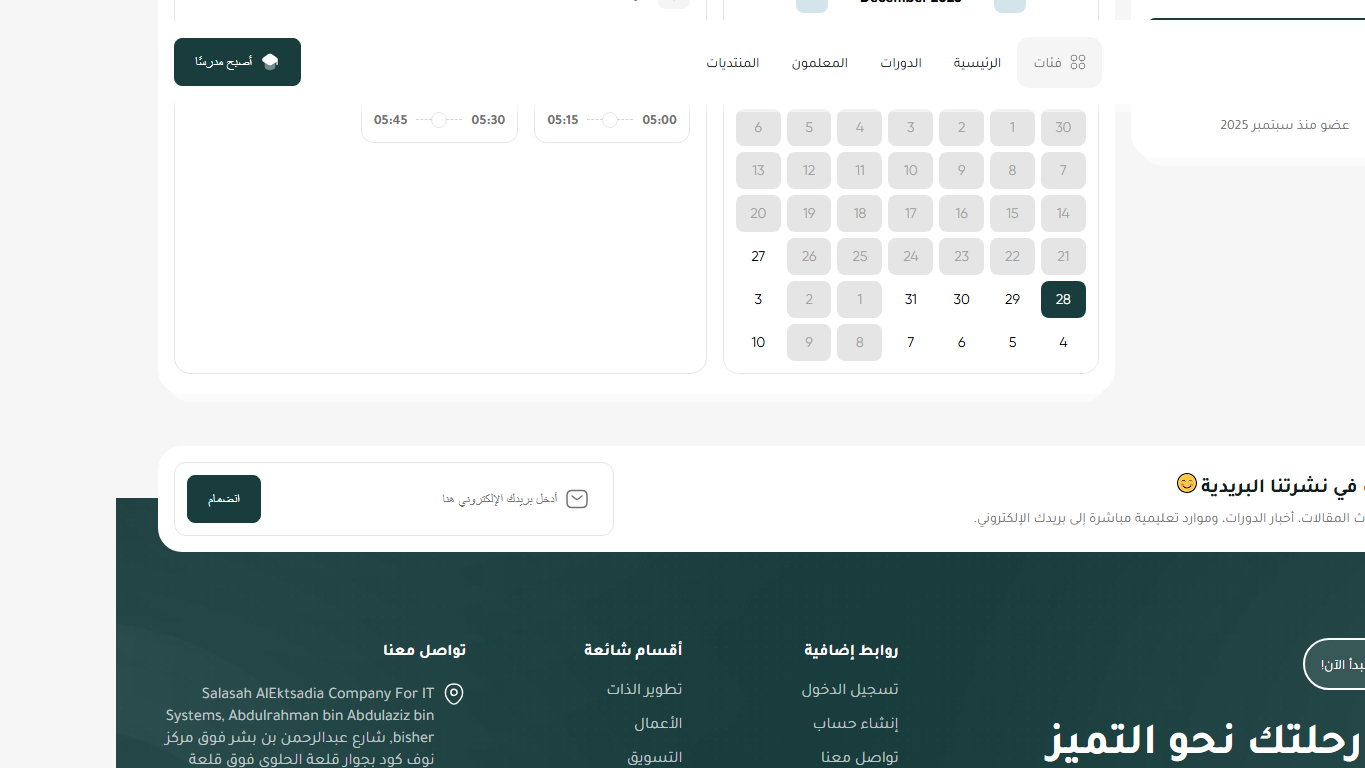Go to the المعلمون page
Screen dimensions: 1365x768
click(x=820, y=63)
